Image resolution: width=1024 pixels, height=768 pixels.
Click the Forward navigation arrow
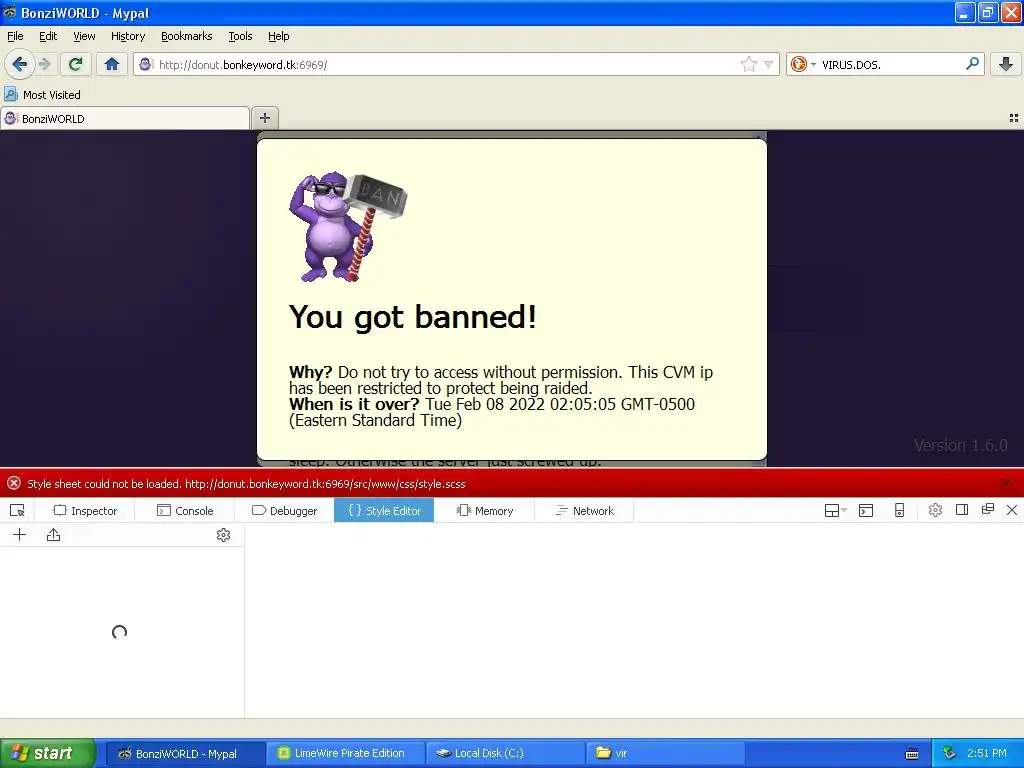click(x=44, y=64)
